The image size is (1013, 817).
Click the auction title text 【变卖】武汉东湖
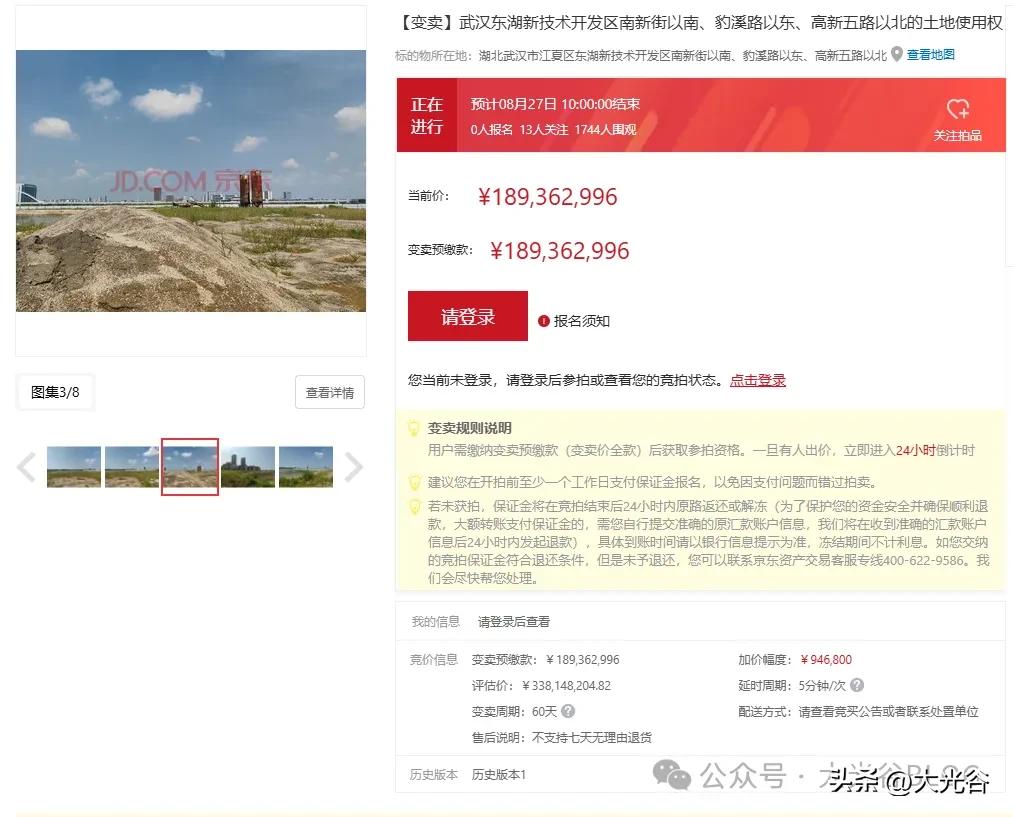tap(699, 23)
